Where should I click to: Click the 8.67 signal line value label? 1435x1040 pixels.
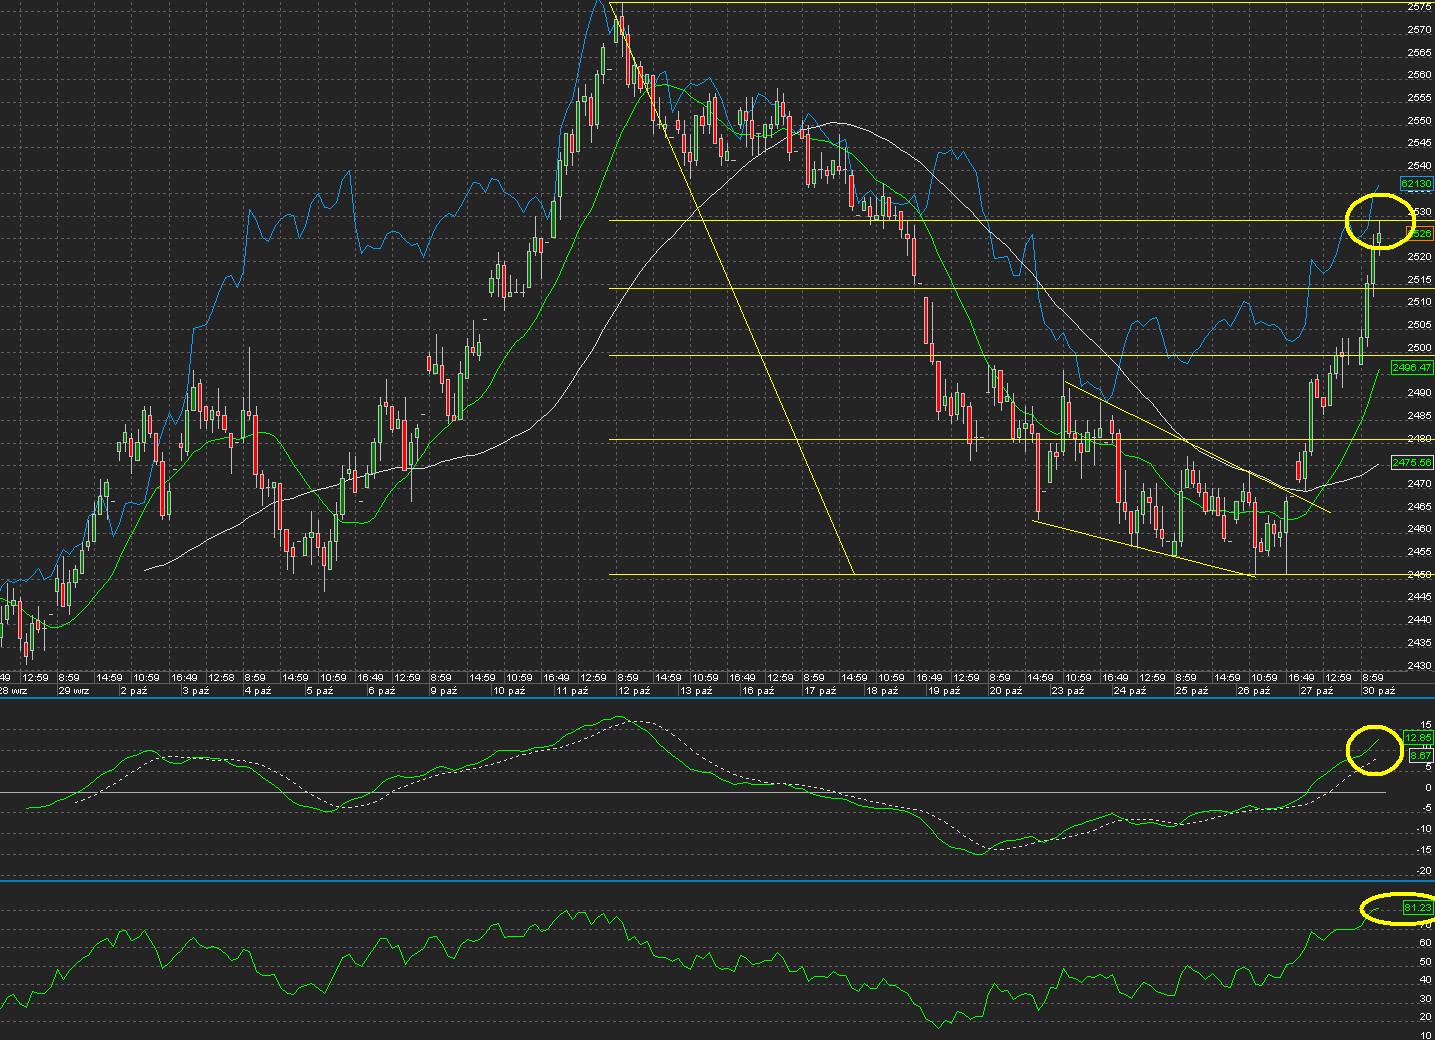(x=1419, y=756)
